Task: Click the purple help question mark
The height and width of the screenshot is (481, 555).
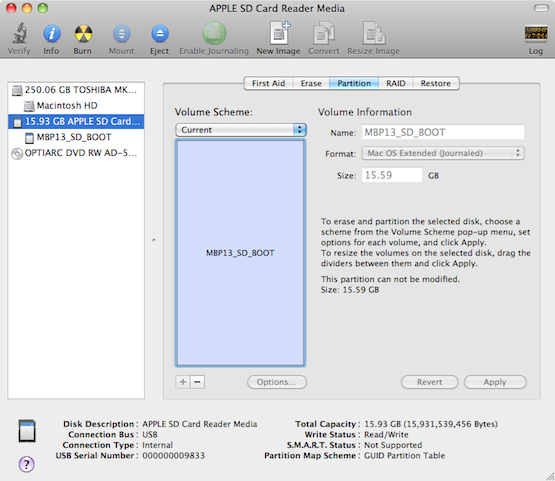Action: 27,464
